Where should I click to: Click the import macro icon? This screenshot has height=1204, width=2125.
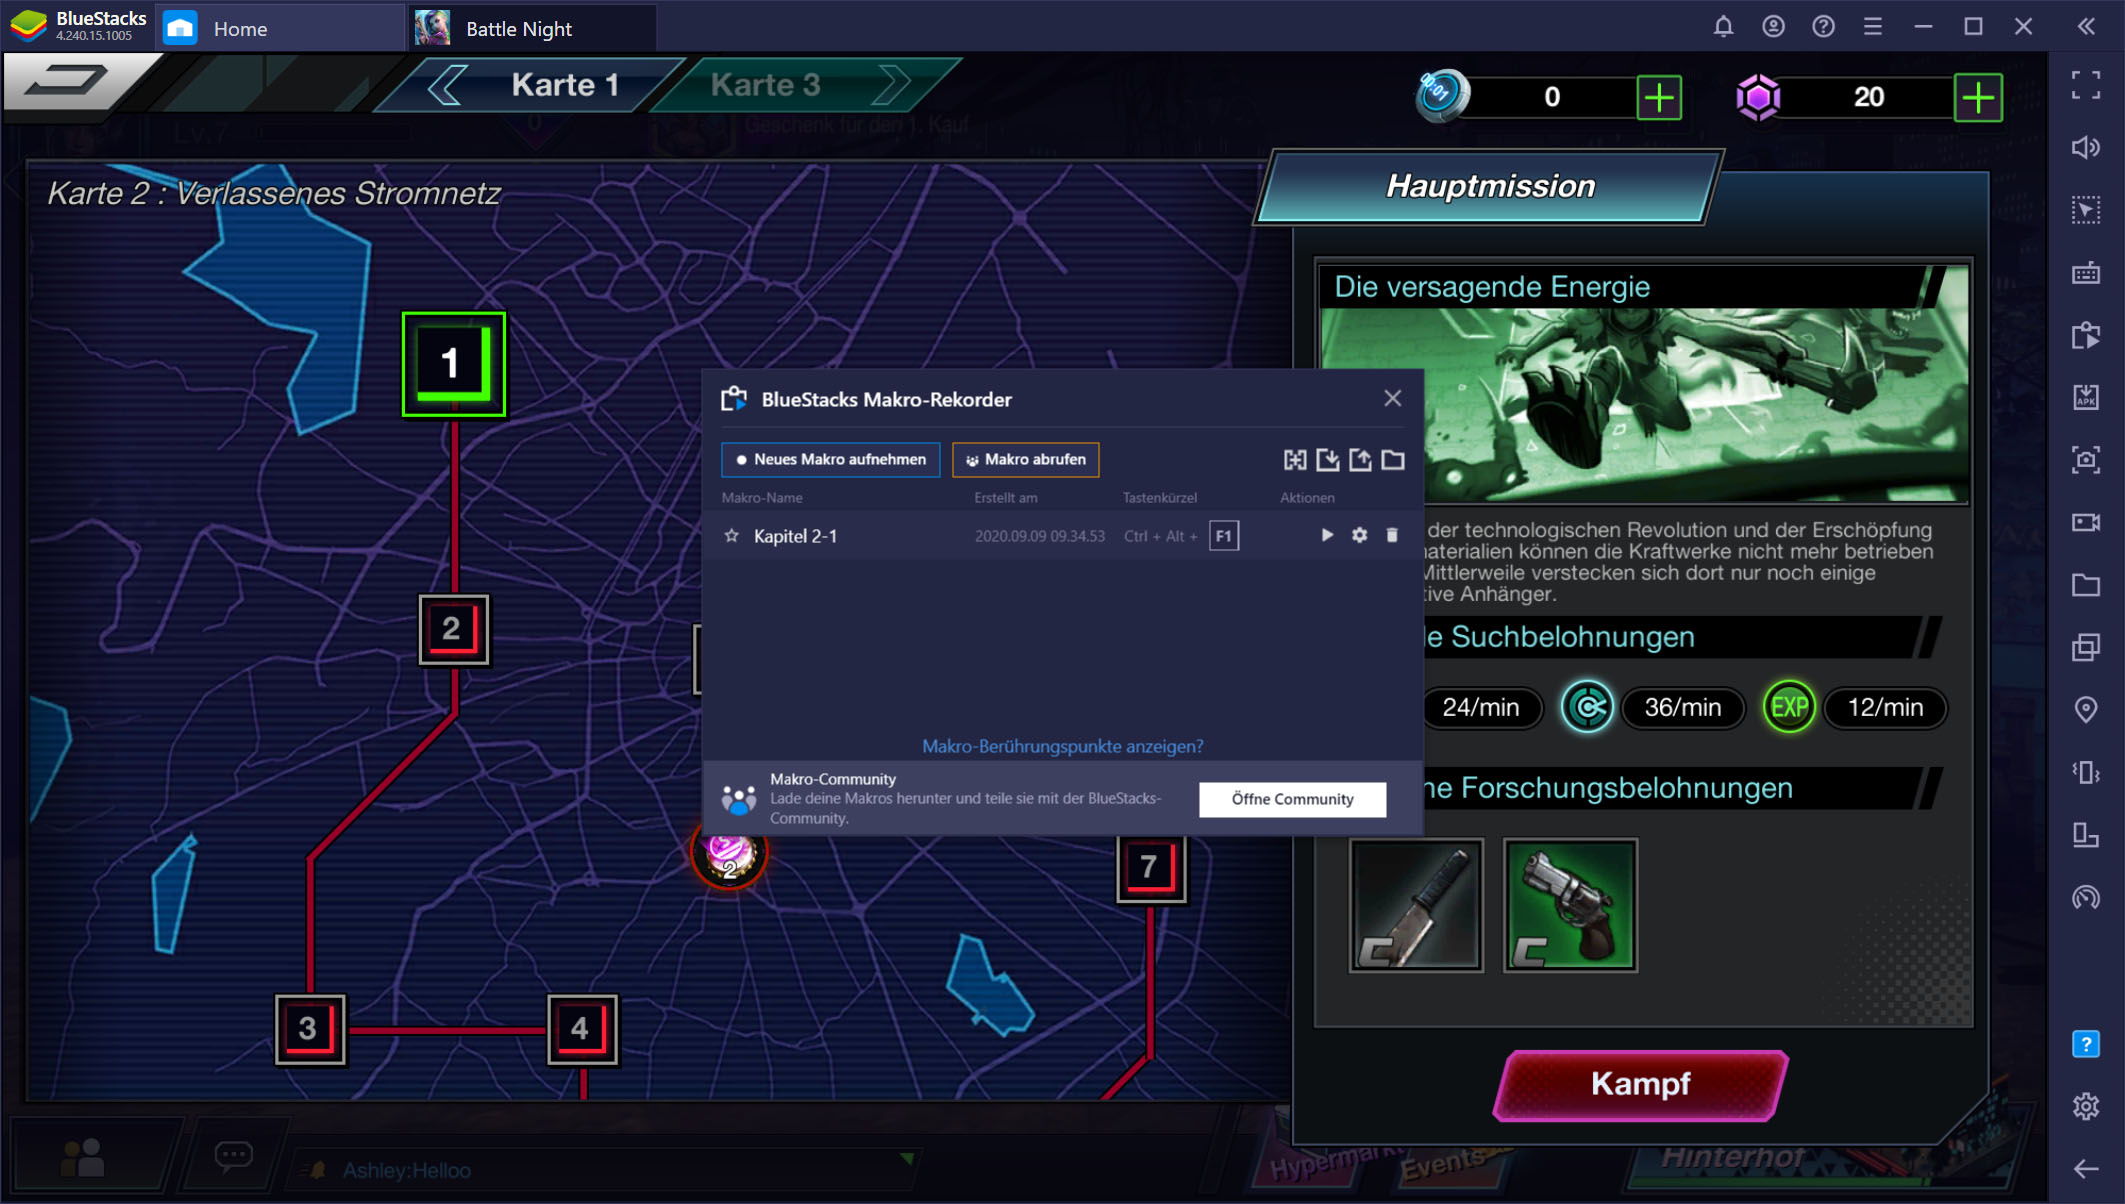(1327, 460)
